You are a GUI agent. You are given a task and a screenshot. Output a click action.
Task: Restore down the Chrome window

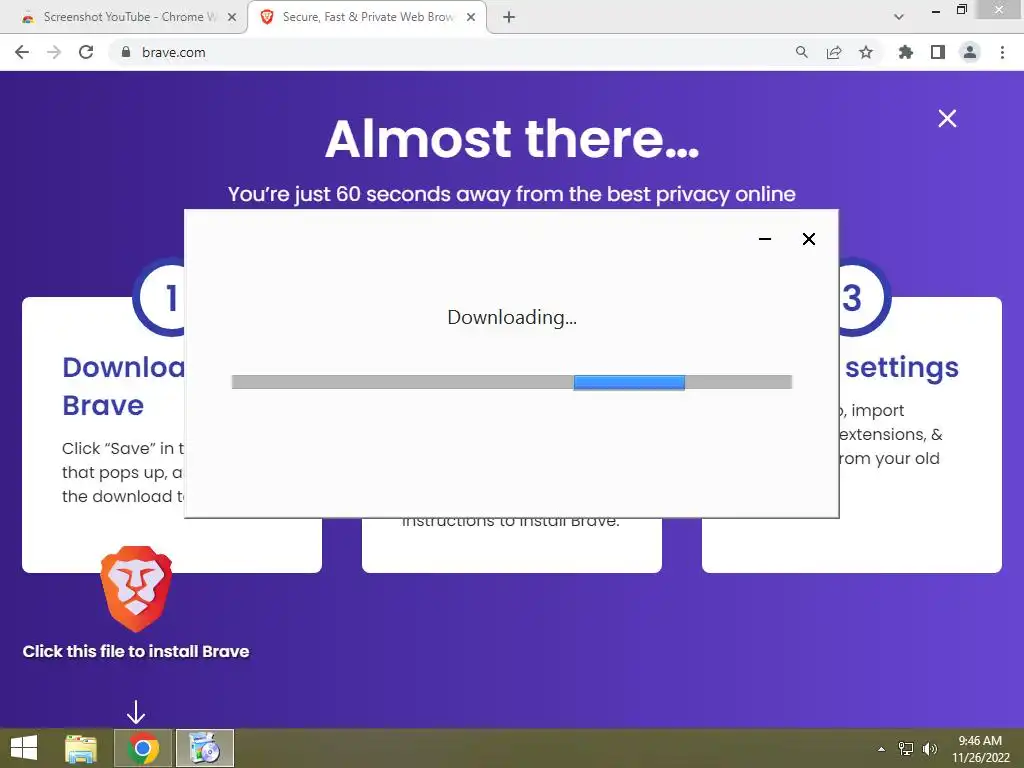coord(961,10)
